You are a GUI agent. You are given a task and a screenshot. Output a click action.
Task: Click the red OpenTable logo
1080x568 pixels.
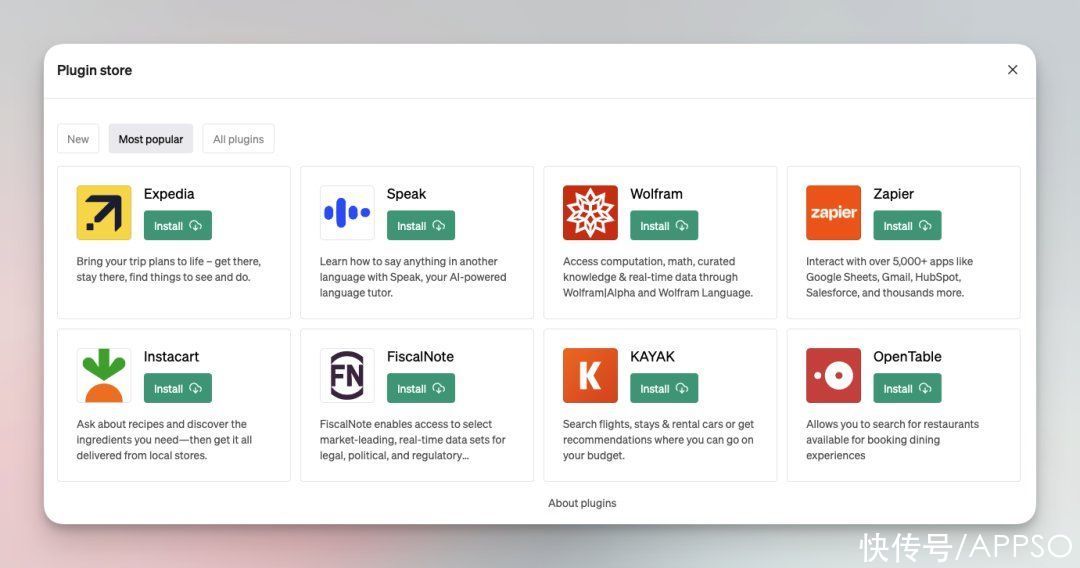click(833, 375)
